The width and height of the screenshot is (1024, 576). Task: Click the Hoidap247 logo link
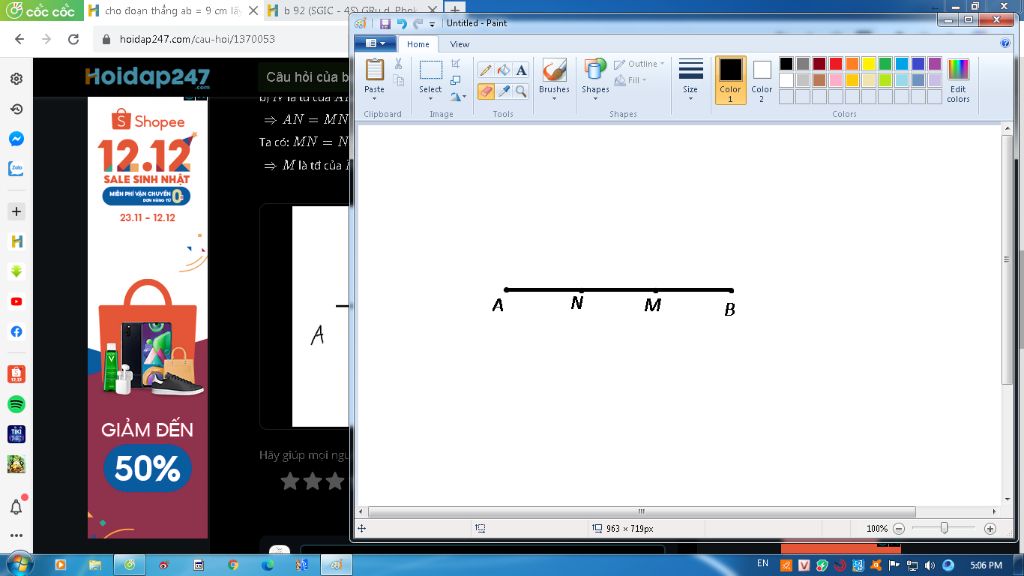(x=147, y=78)
